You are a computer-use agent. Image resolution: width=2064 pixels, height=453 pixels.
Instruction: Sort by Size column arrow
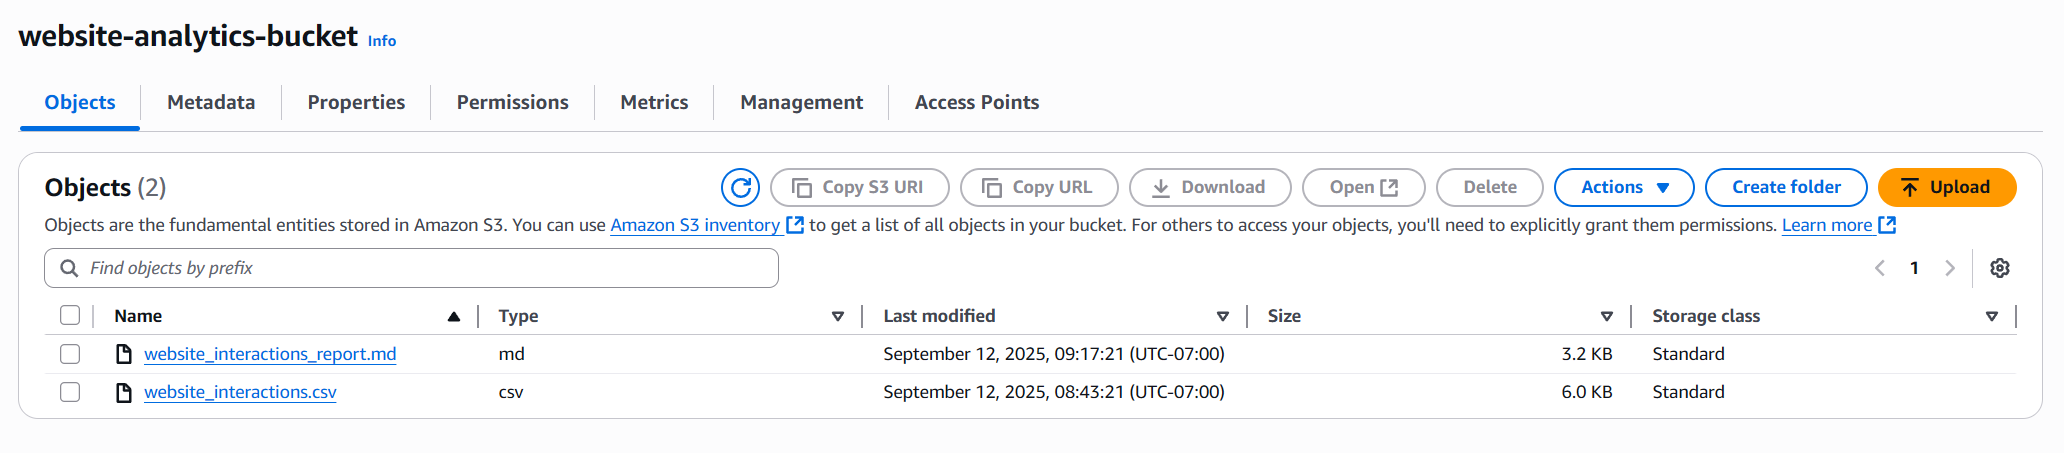click(x=1606, y=316)
